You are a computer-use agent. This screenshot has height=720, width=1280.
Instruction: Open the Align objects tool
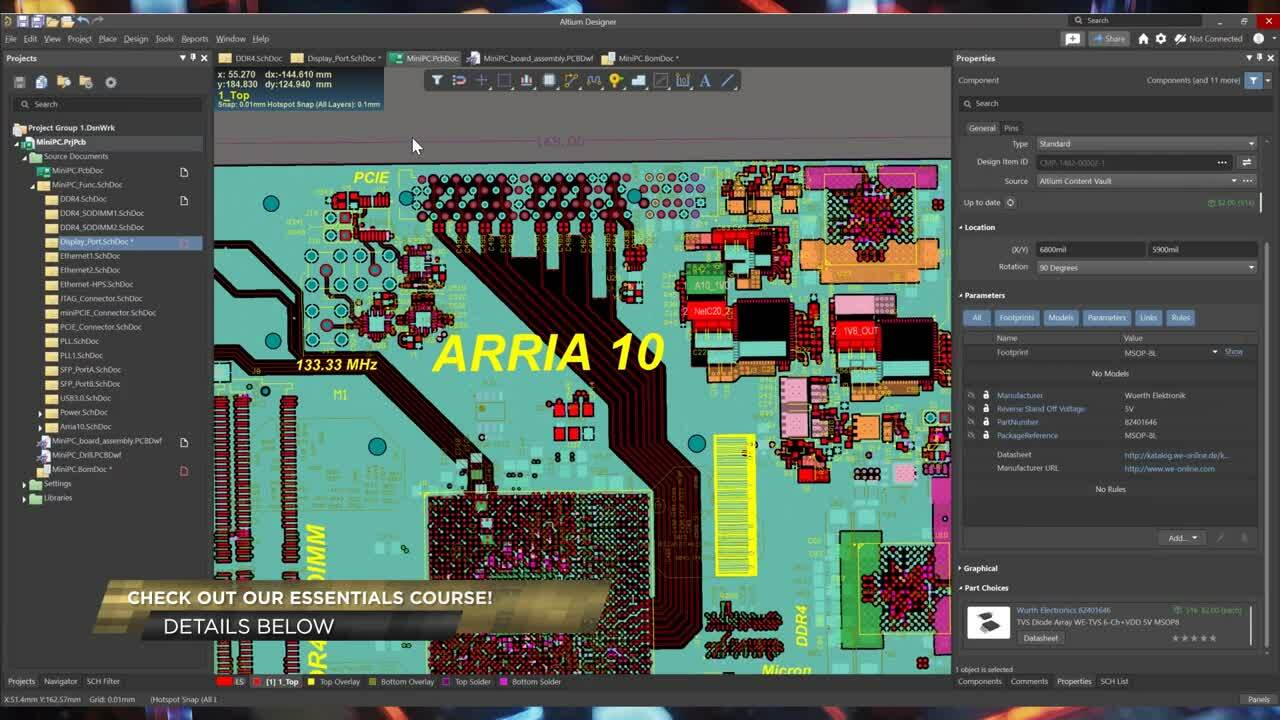pyautogui.click(x=526, y=80)
